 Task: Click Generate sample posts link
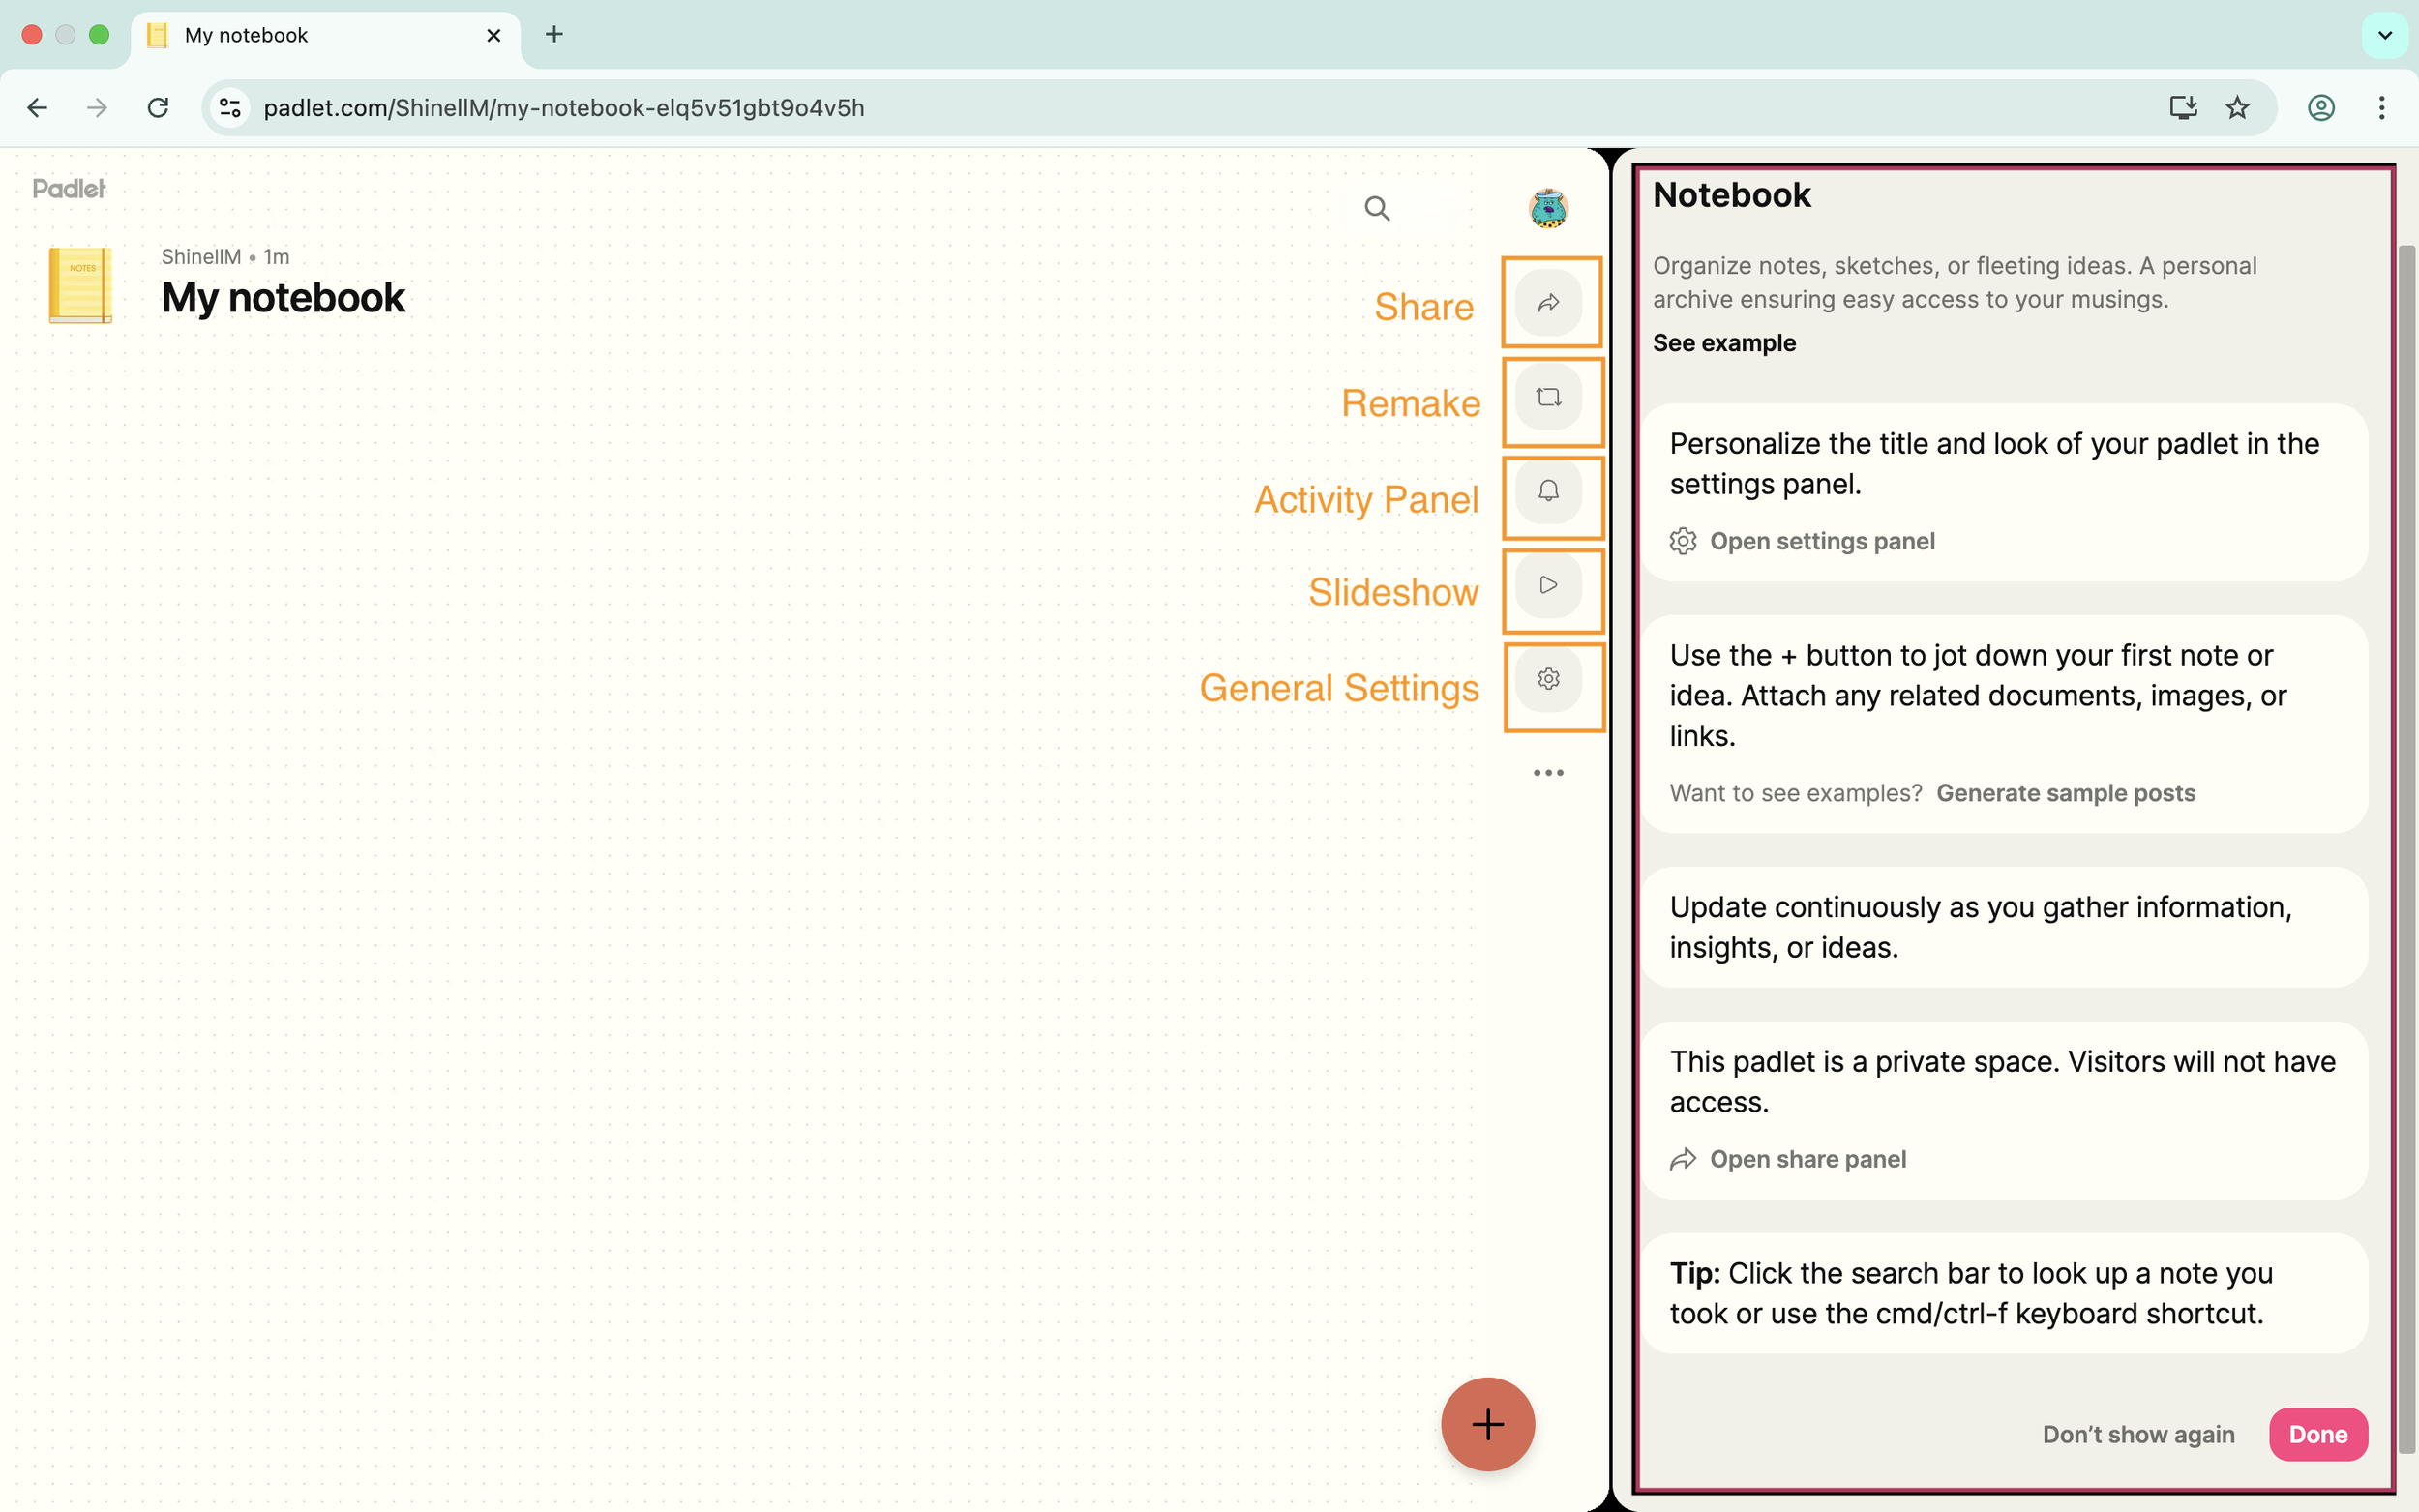pyautogui.click(x=2065, y=793)
